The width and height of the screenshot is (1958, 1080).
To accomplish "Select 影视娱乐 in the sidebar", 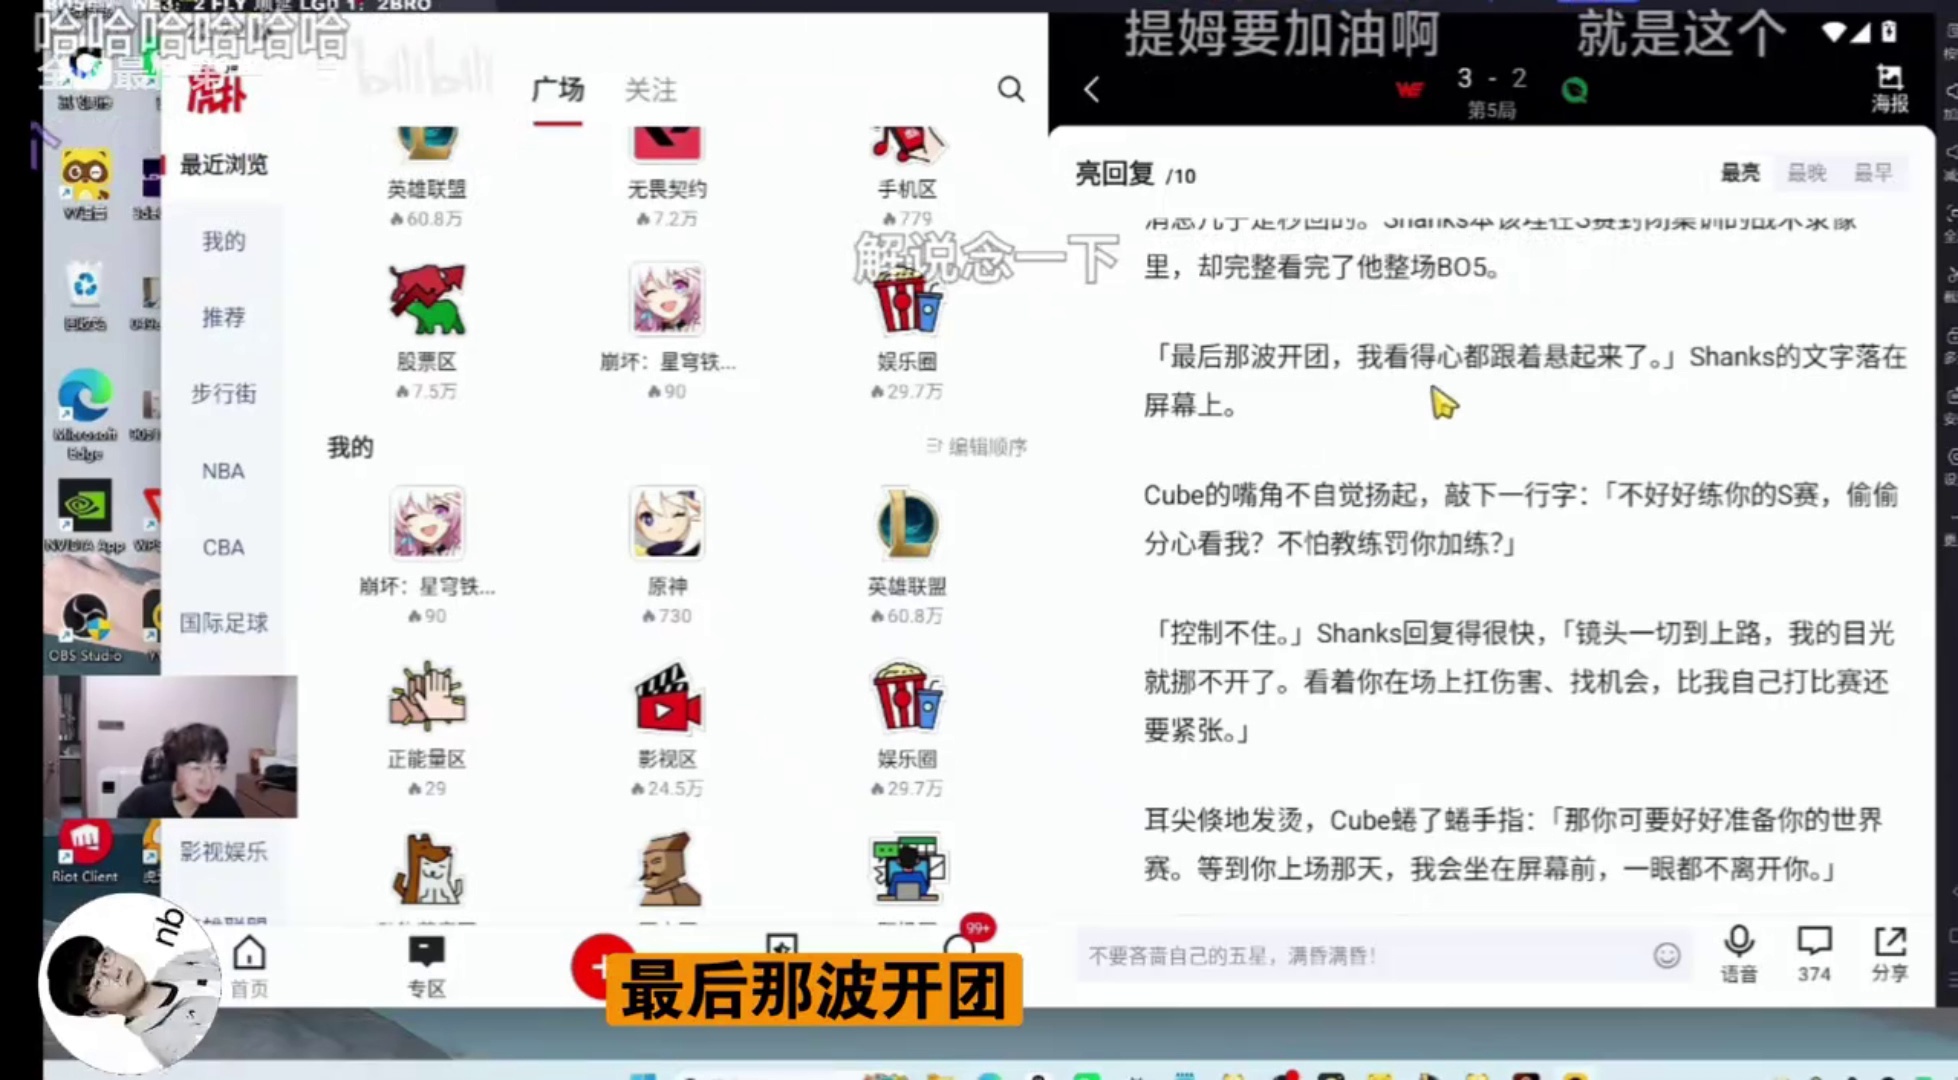I will (223, 851).
